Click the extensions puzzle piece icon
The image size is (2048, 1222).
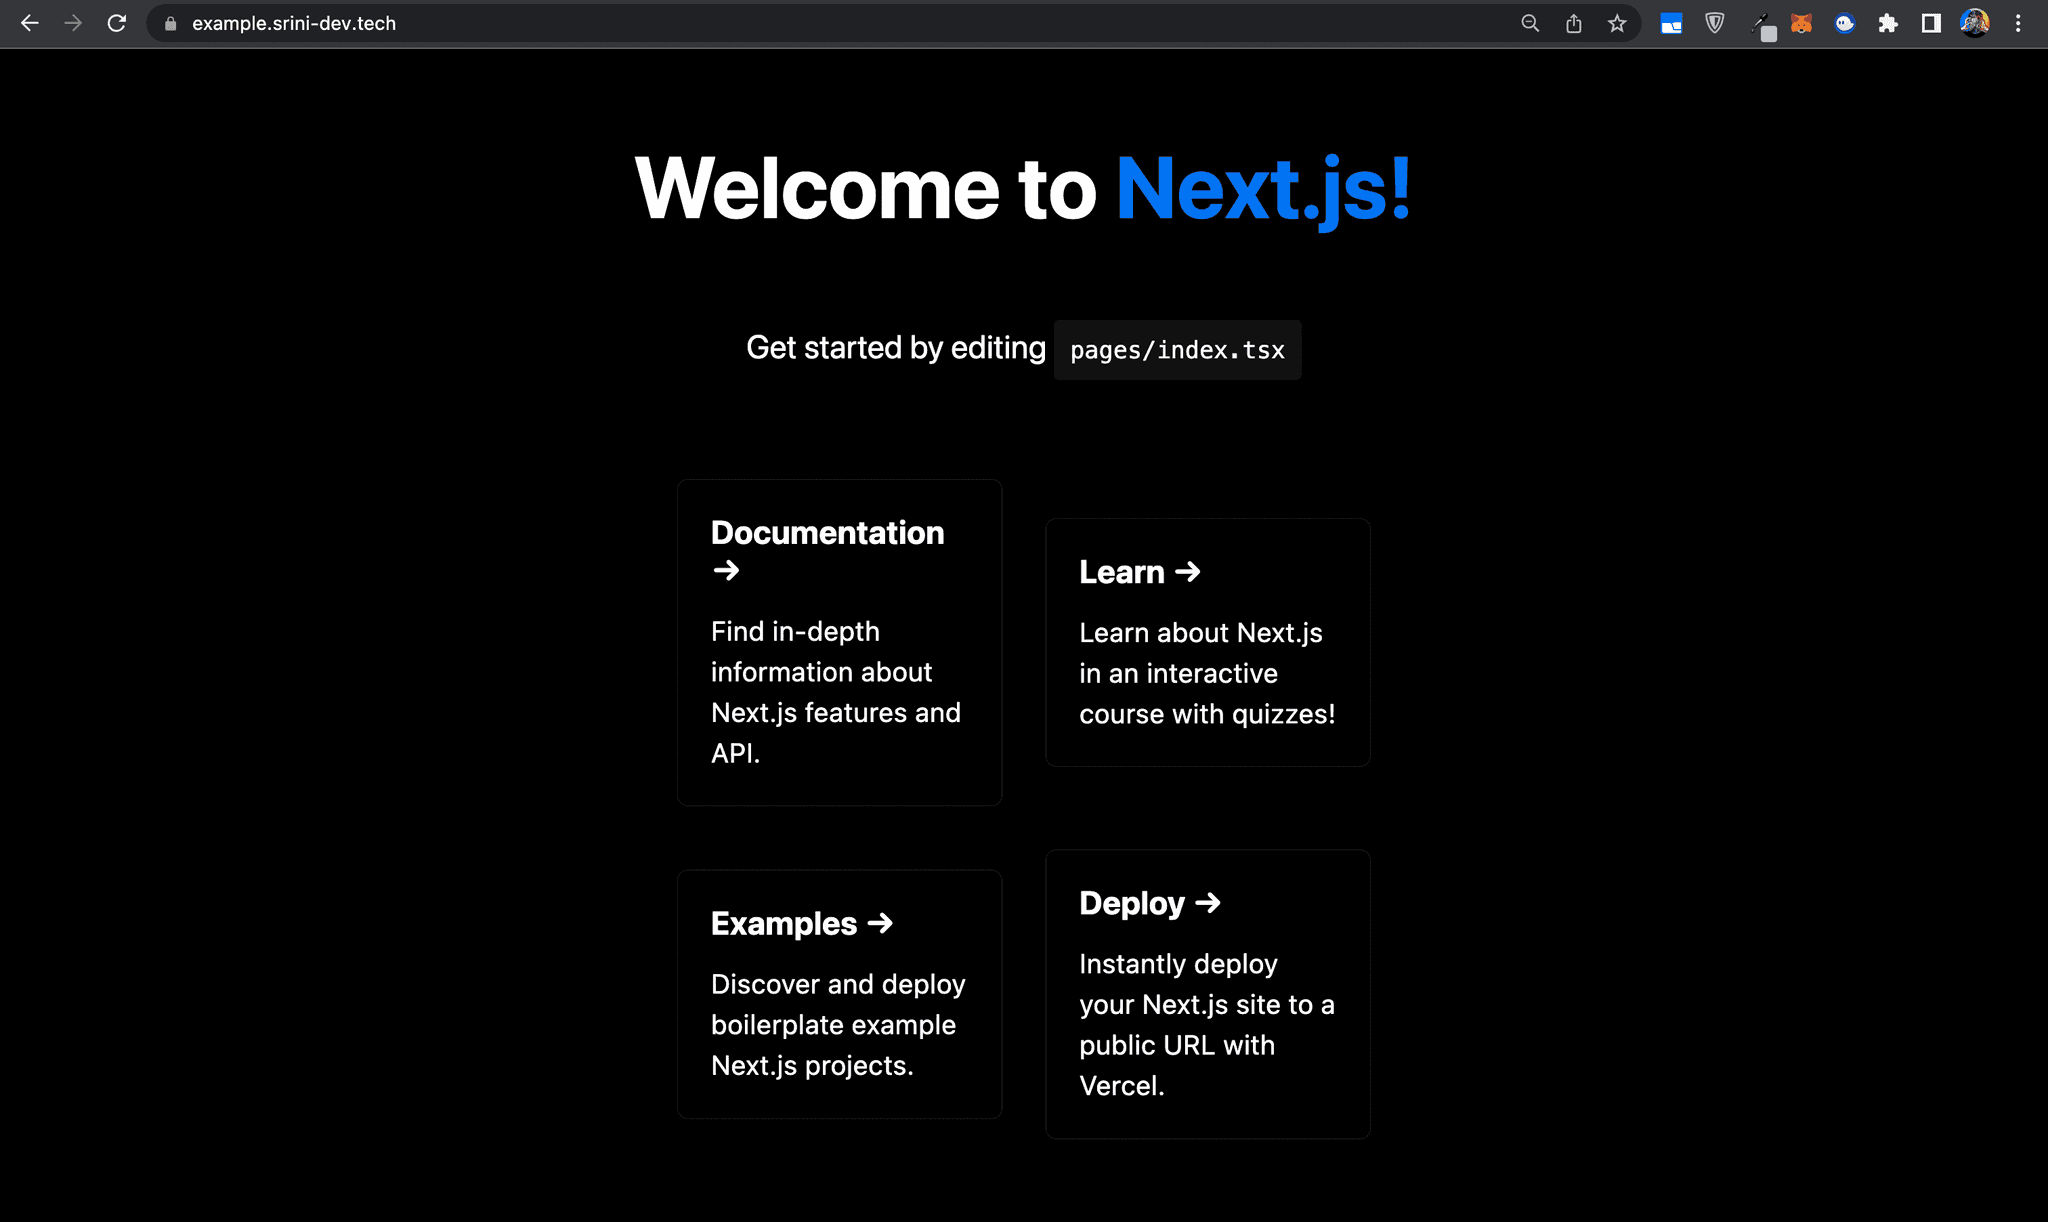[1889, 23]
